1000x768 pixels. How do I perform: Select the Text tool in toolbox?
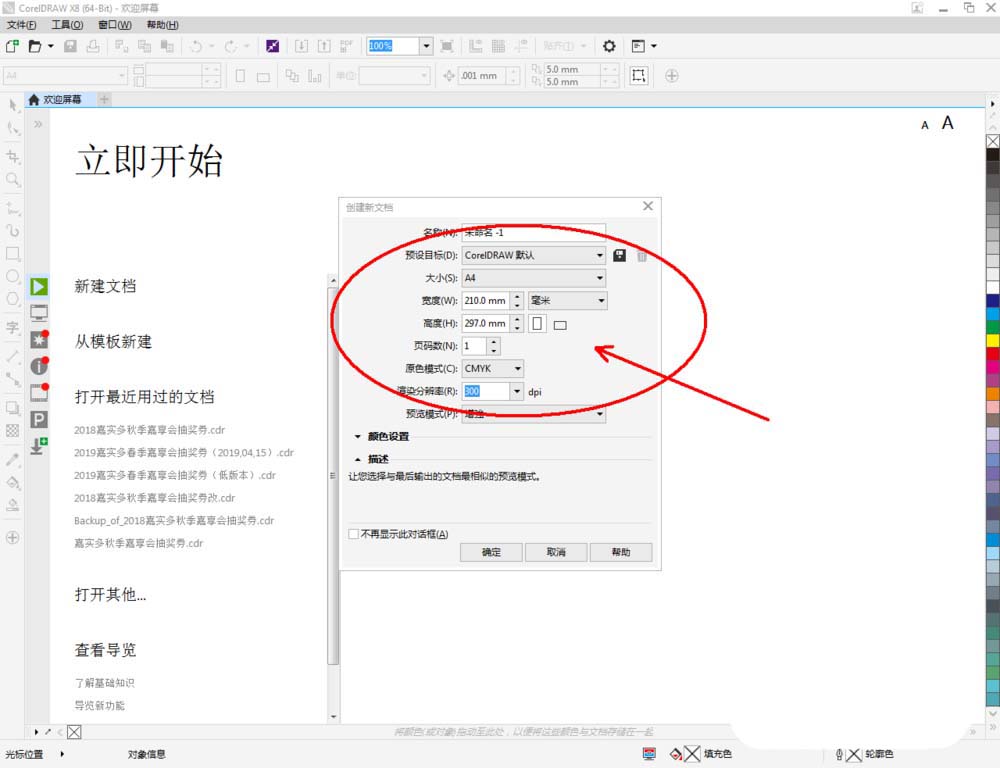pos(13,328)
